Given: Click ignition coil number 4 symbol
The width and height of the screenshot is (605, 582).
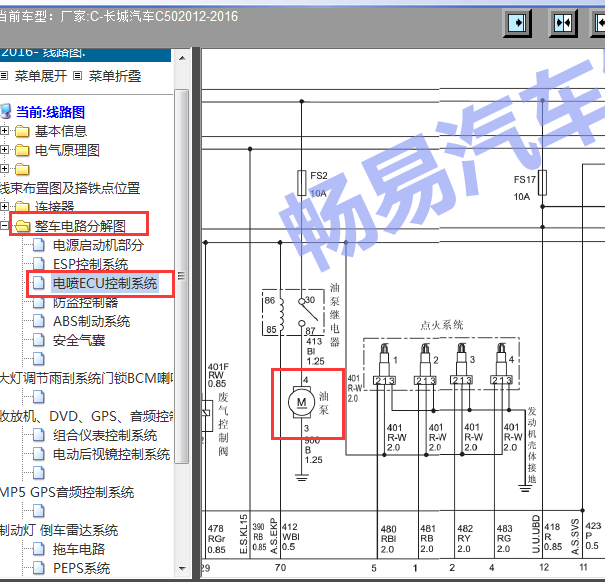Looking at the screenshot, I should [x=501, y=364].
